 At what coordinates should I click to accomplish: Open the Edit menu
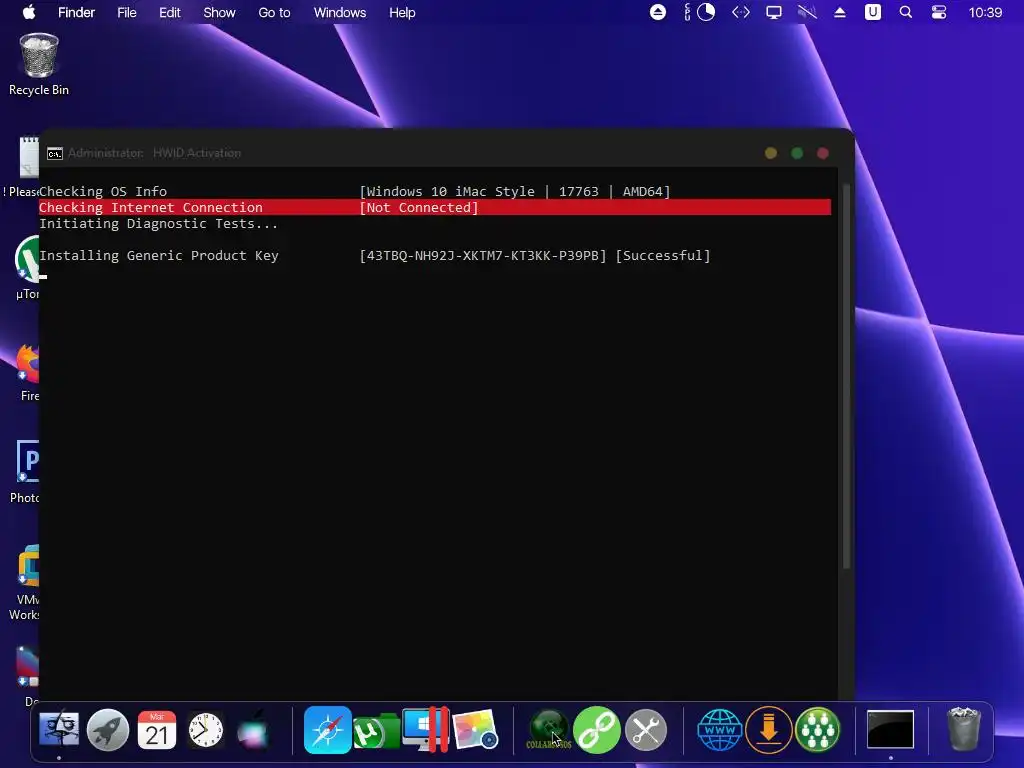(170, 12)
